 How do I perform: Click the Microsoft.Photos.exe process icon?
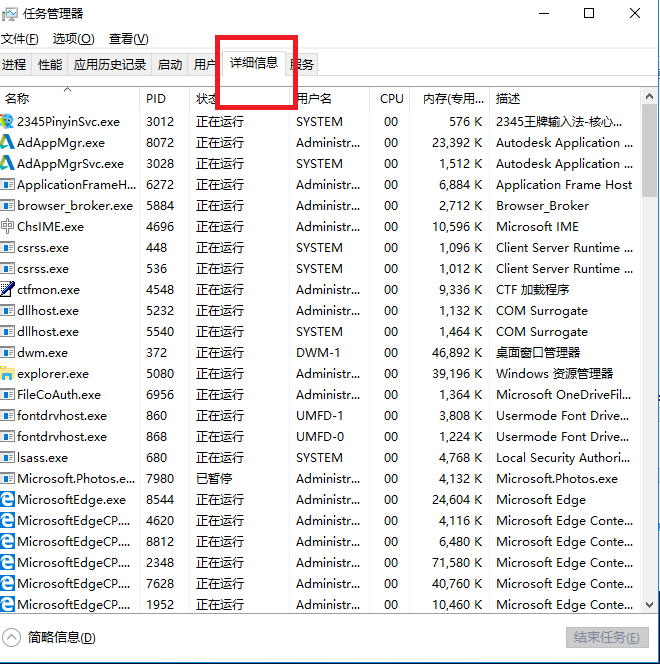(7, 479)
